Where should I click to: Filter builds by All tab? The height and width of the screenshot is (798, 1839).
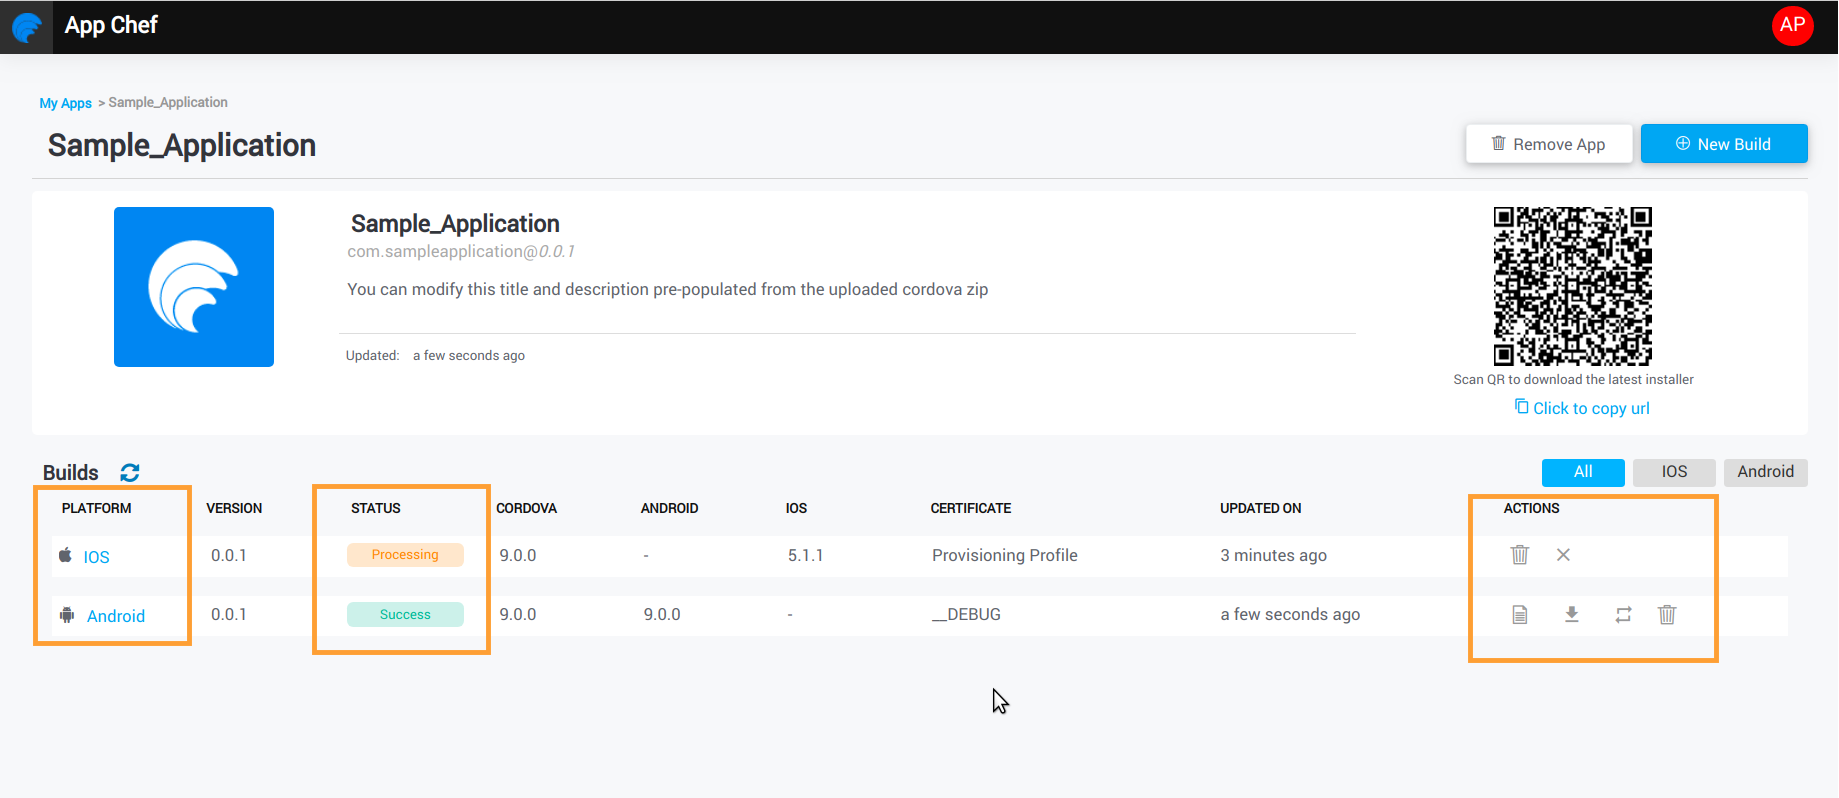[1582, 472]
